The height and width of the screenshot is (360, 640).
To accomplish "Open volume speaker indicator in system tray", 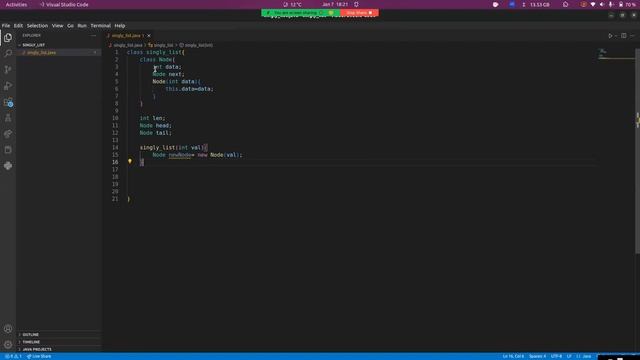I will (x=602, y=4).
